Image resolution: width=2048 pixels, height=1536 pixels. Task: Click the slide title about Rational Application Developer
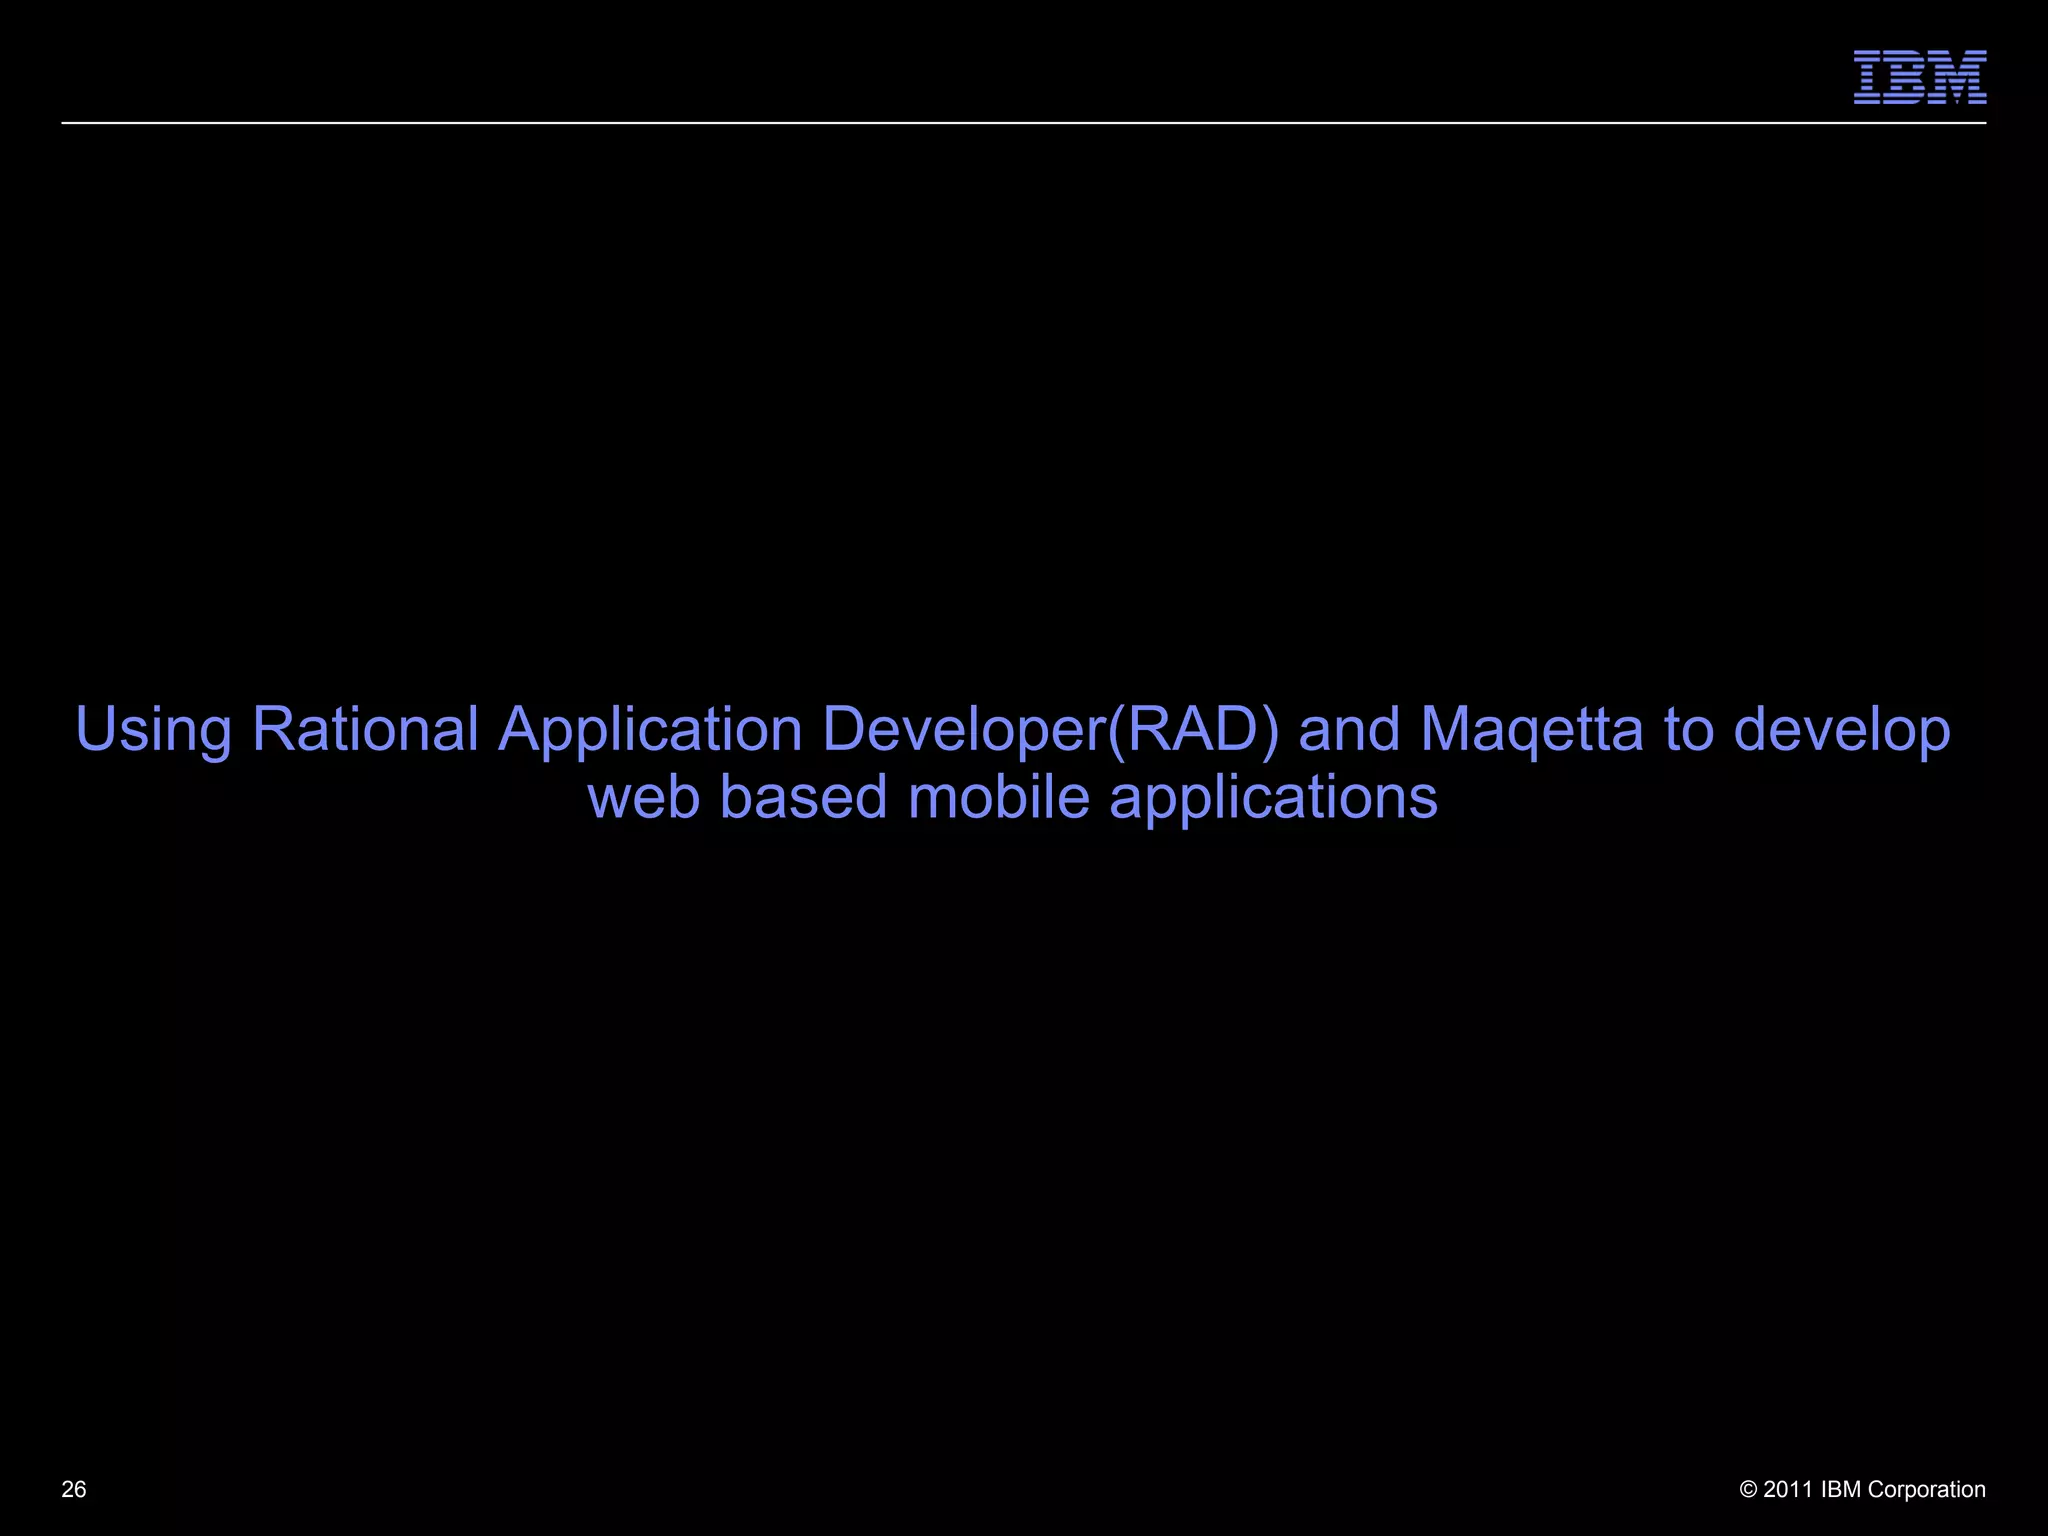[x=1013, y=762]
